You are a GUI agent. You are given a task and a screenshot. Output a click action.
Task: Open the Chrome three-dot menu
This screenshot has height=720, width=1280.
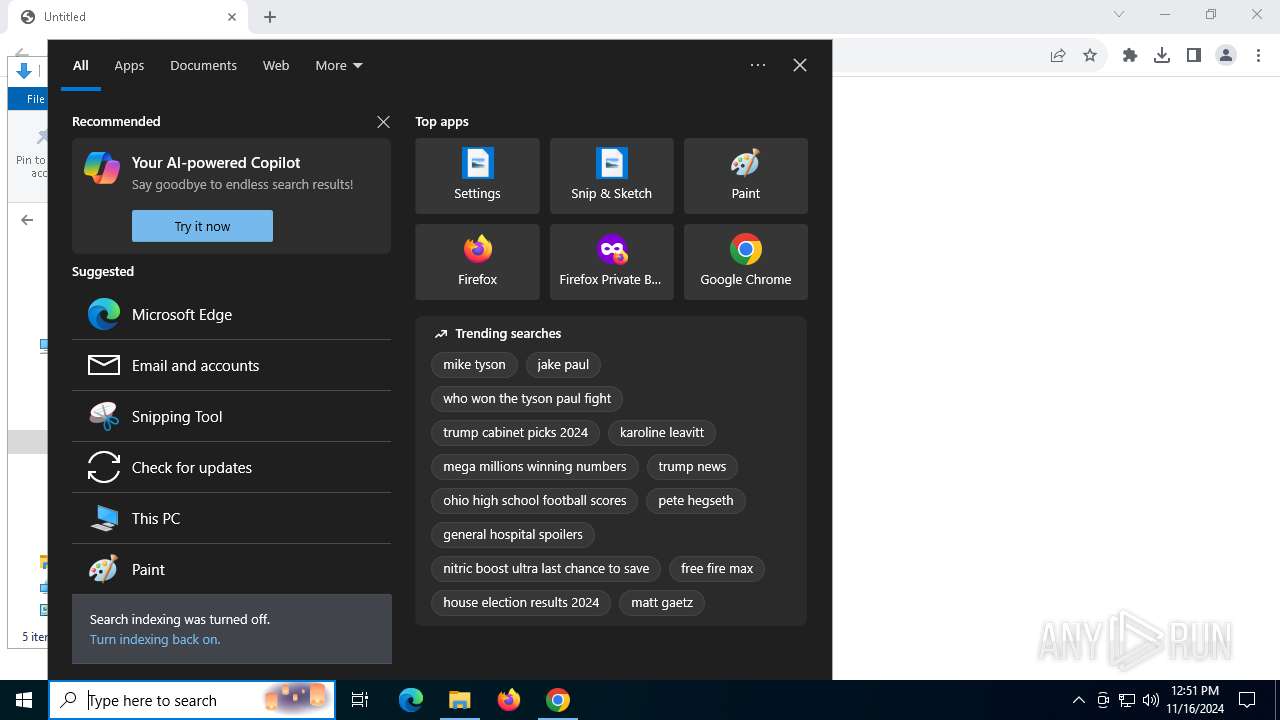(x=1258, y=55)
